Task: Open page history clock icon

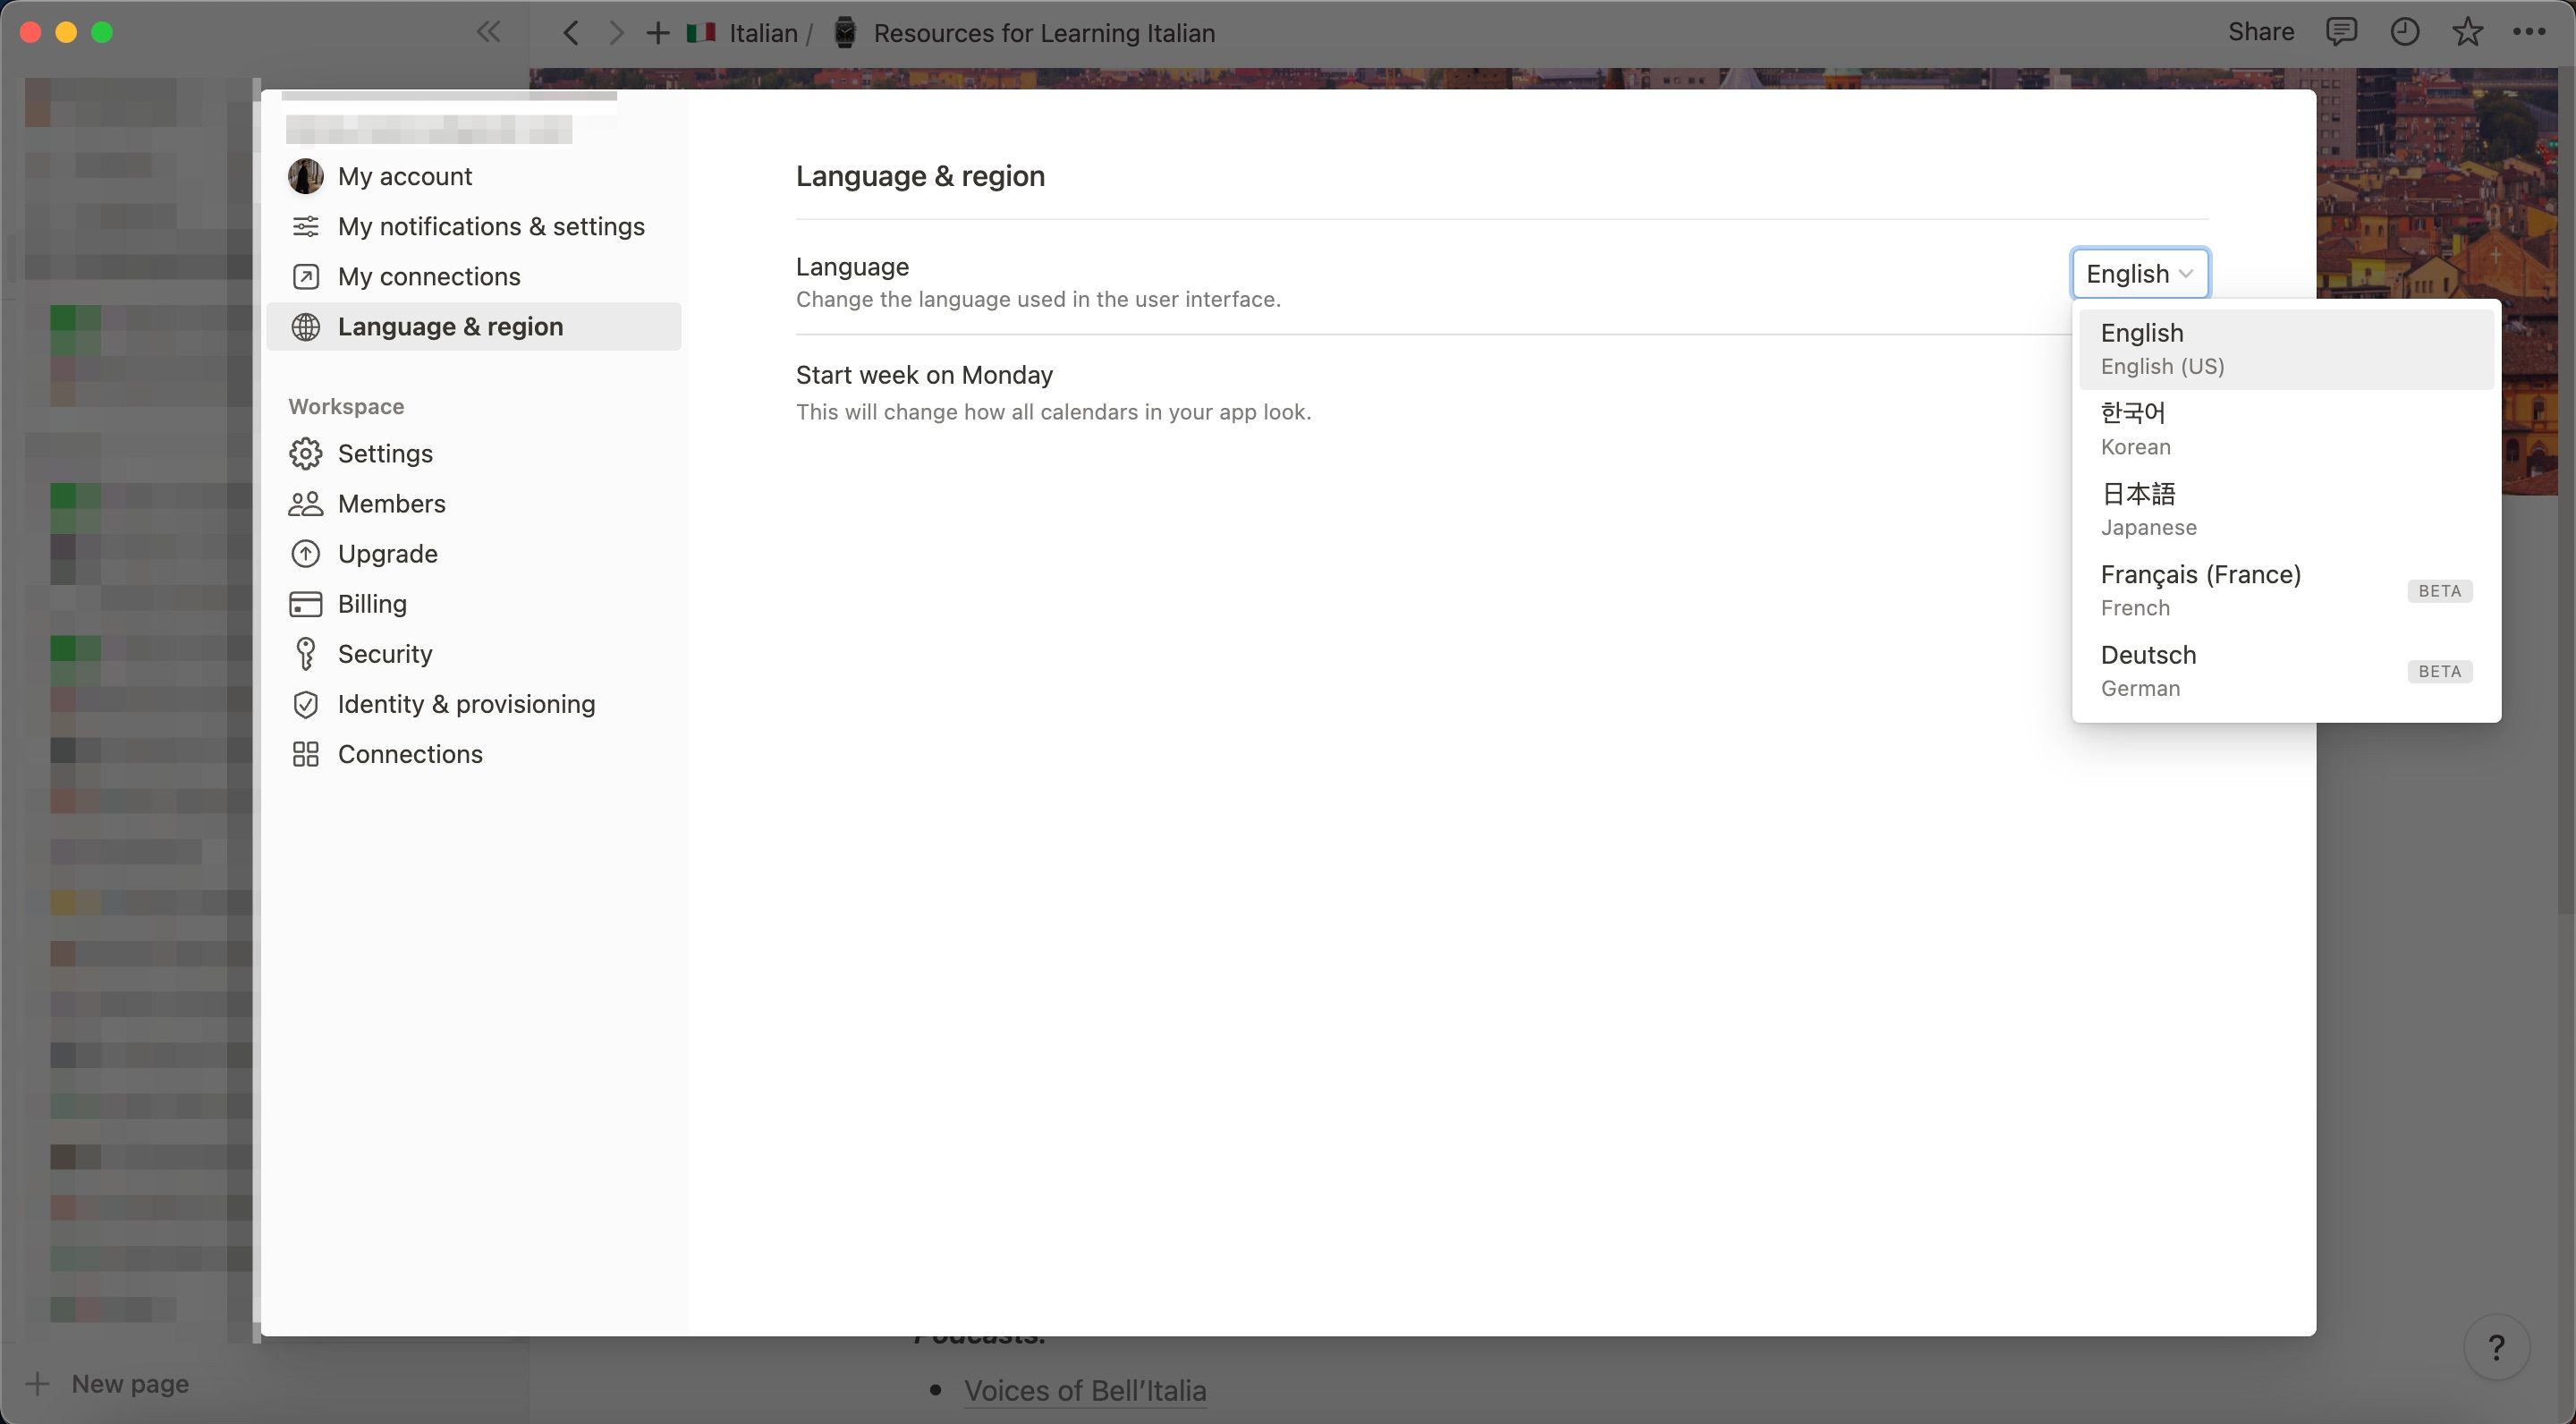Action: pyautogui.click(x=2404, y=32)
